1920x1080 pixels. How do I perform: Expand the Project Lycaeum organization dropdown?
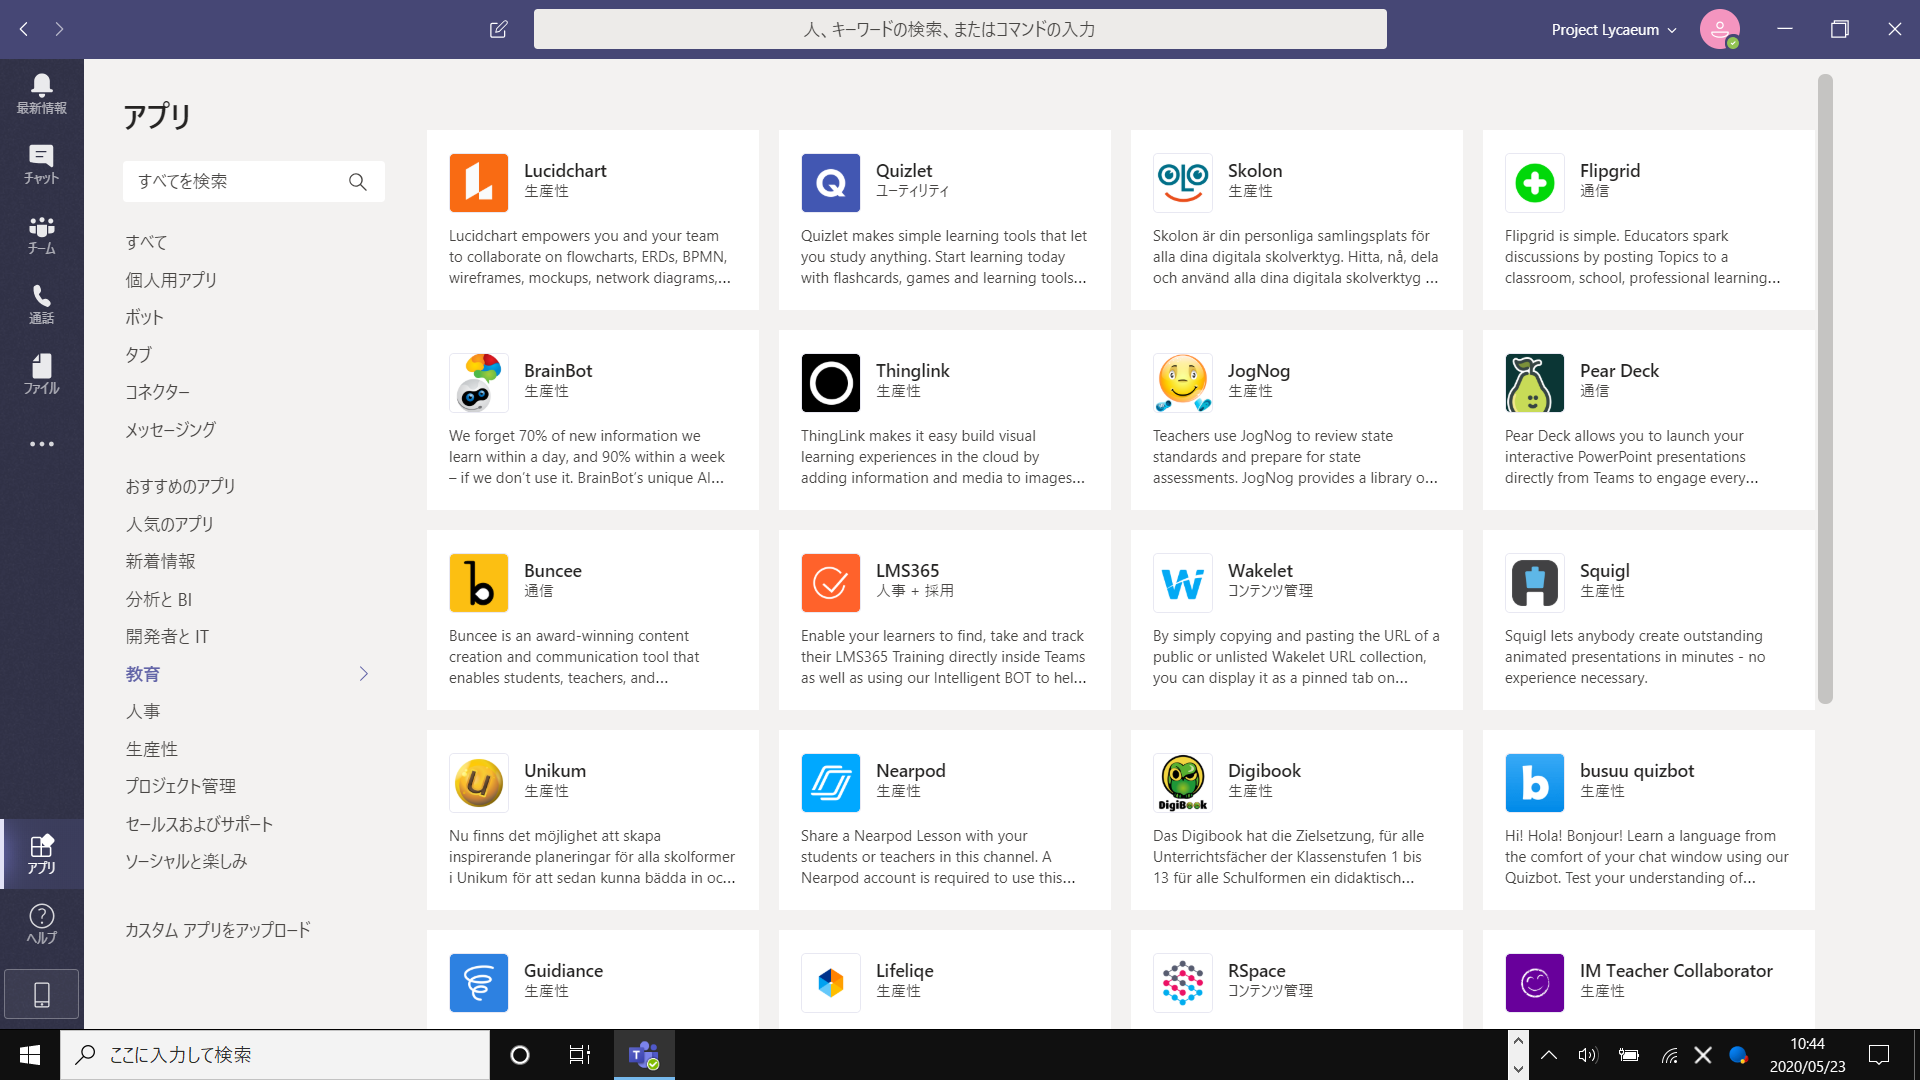[1613, 29]
